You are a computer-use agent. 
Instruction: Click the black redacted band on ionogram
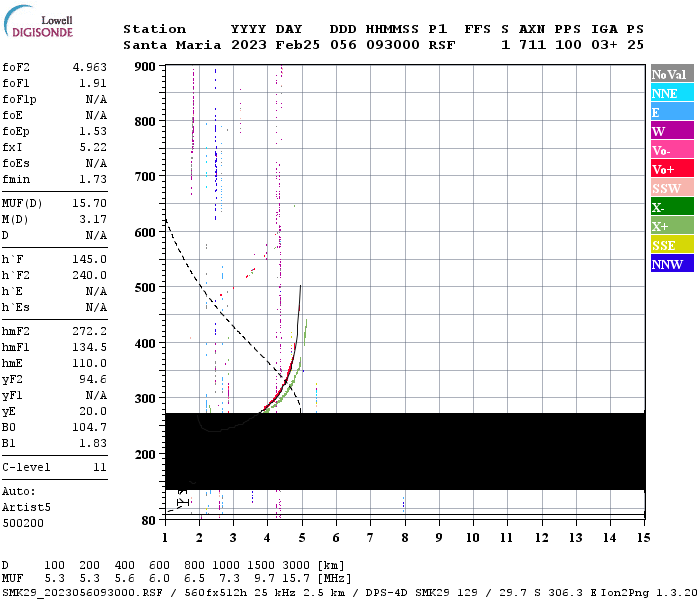(405, 451)
